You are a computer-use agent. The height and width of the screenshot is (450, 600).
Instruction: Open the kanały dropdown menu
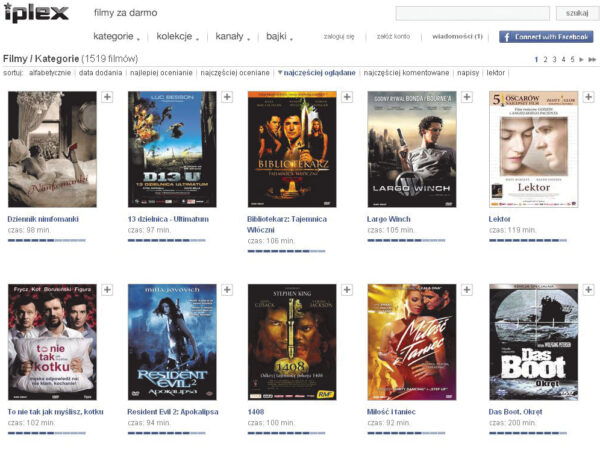tap(233, 37)
